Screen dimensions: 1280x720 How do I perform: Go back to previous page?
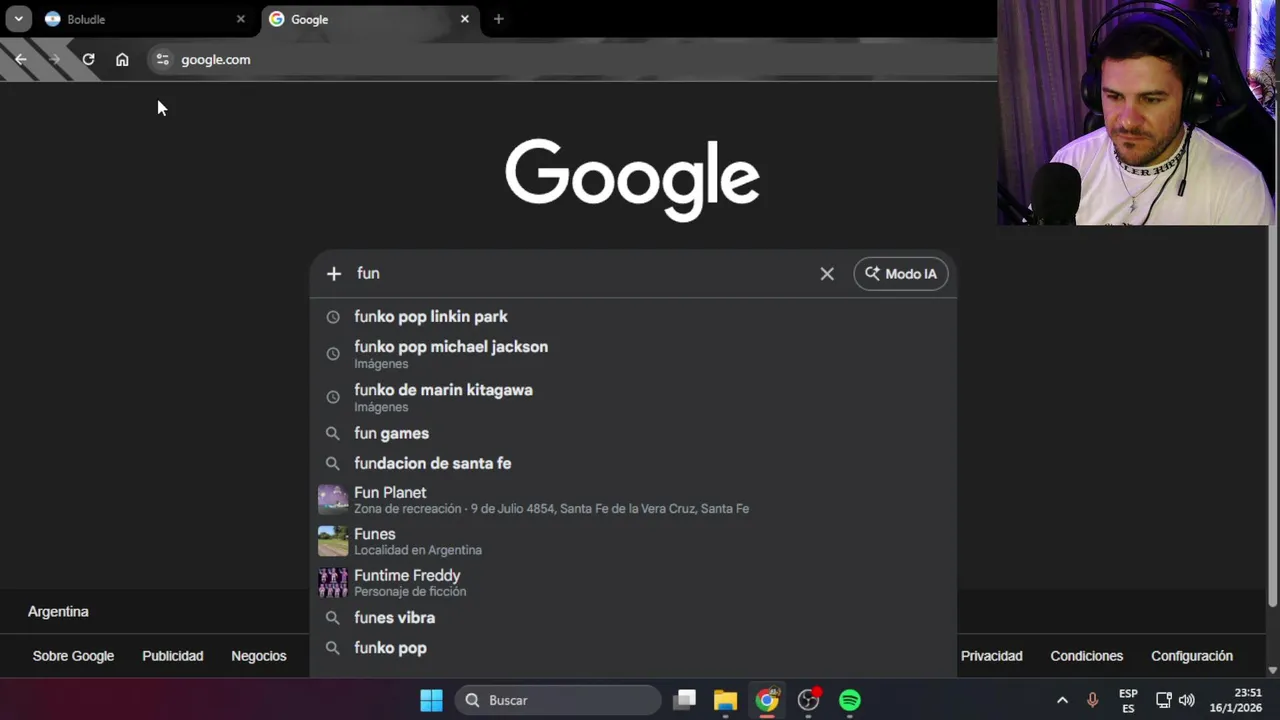coord(21,59)
